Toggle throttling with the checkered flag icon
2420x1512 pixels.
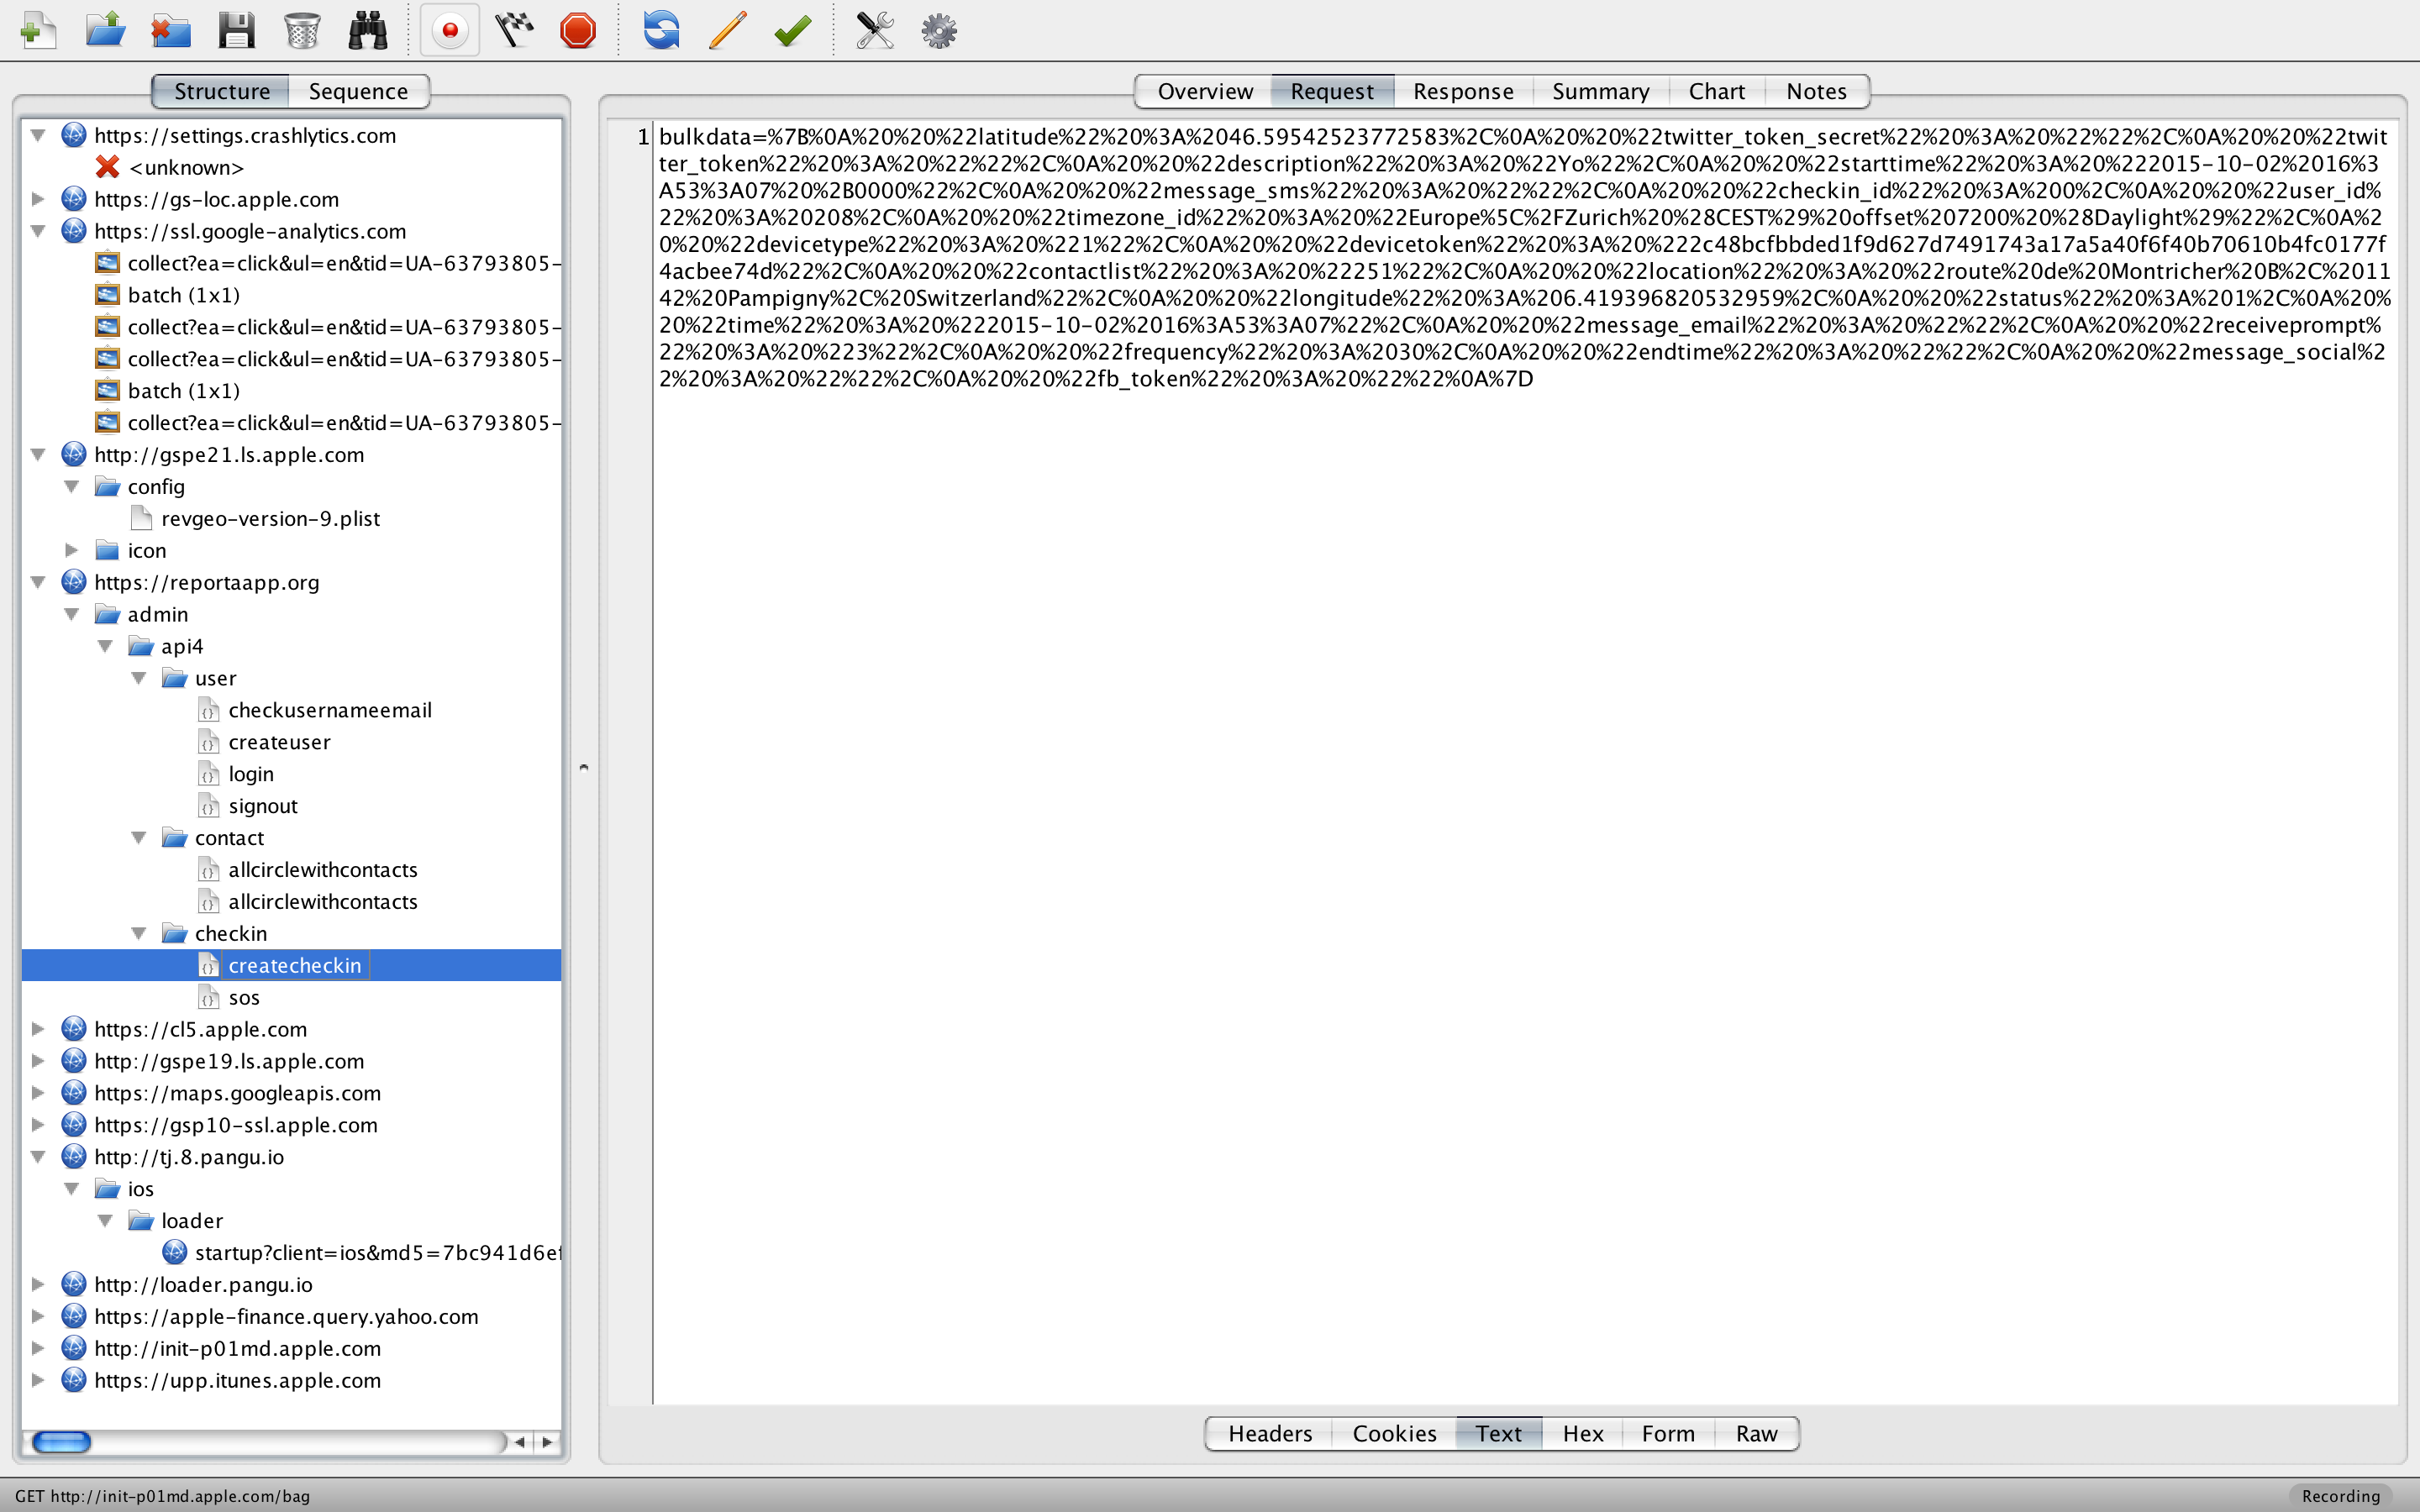[514, 30]
